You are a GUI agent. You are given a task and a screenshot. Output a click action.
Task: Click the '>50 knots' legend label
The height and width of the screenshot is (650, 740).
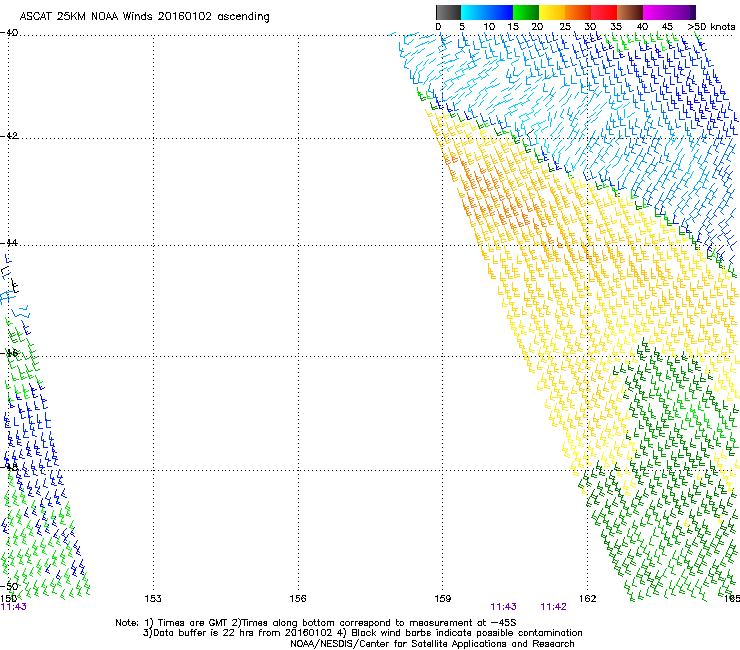pyautogui.click(x=711, y=27)
